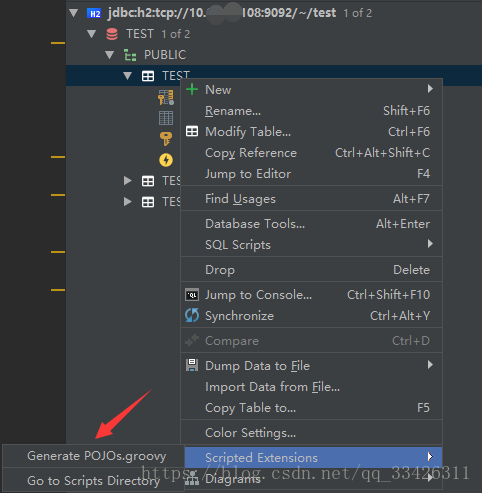
Task: Click the last collapsed table's icon in the tree
Action: pos(148,202)
